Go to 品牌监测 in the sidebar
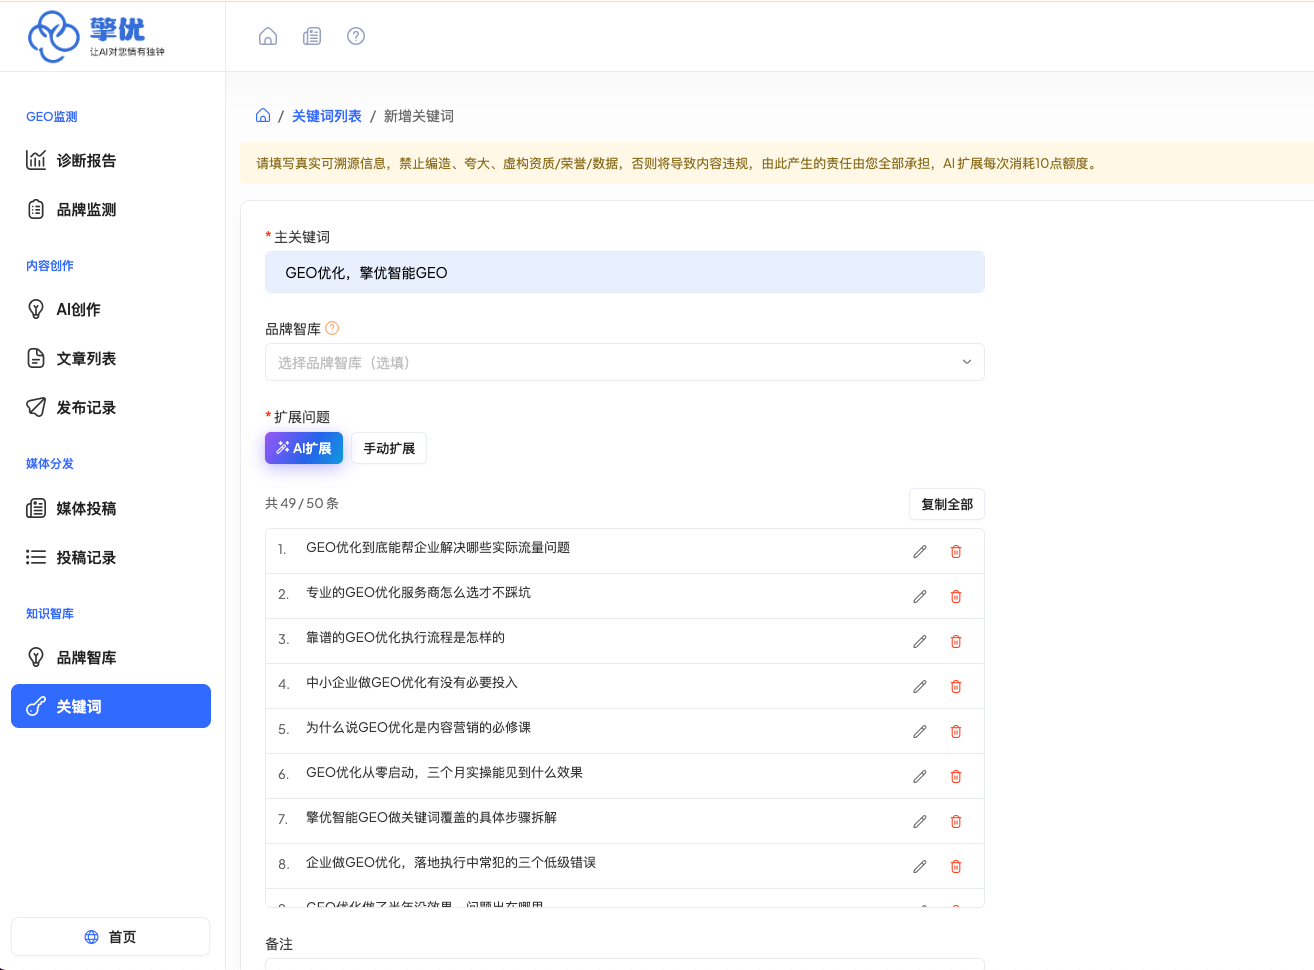The width and height of the screenshot is (1314, 970). [111, 209]
